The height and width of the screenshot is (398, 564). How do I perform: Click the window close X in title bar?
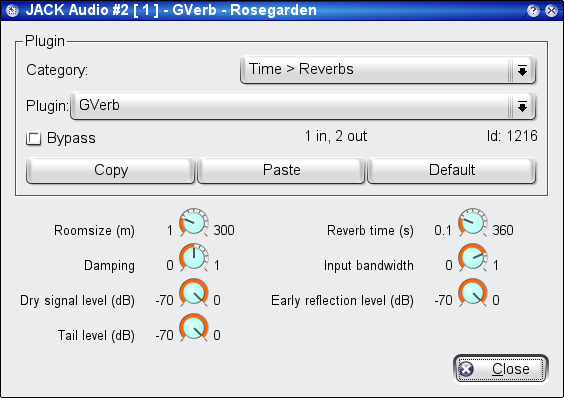point(551,10)
